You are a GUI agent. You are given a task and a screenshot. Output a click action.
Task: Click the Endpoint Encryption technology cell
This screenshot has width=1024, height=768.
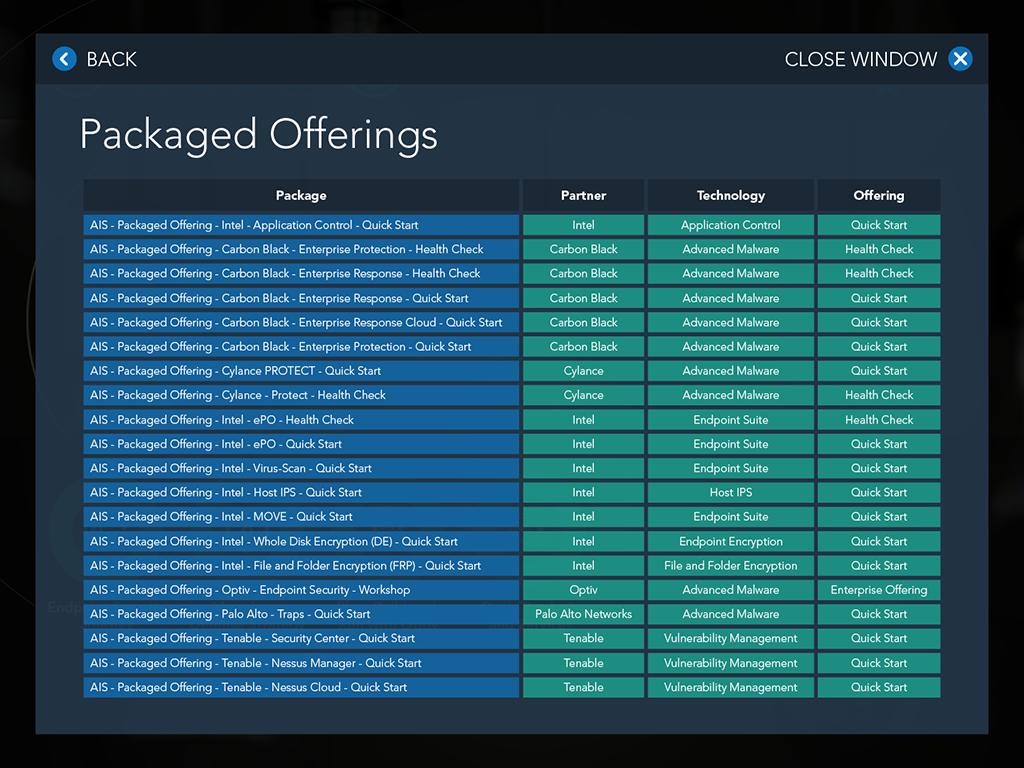coord(731,541)
